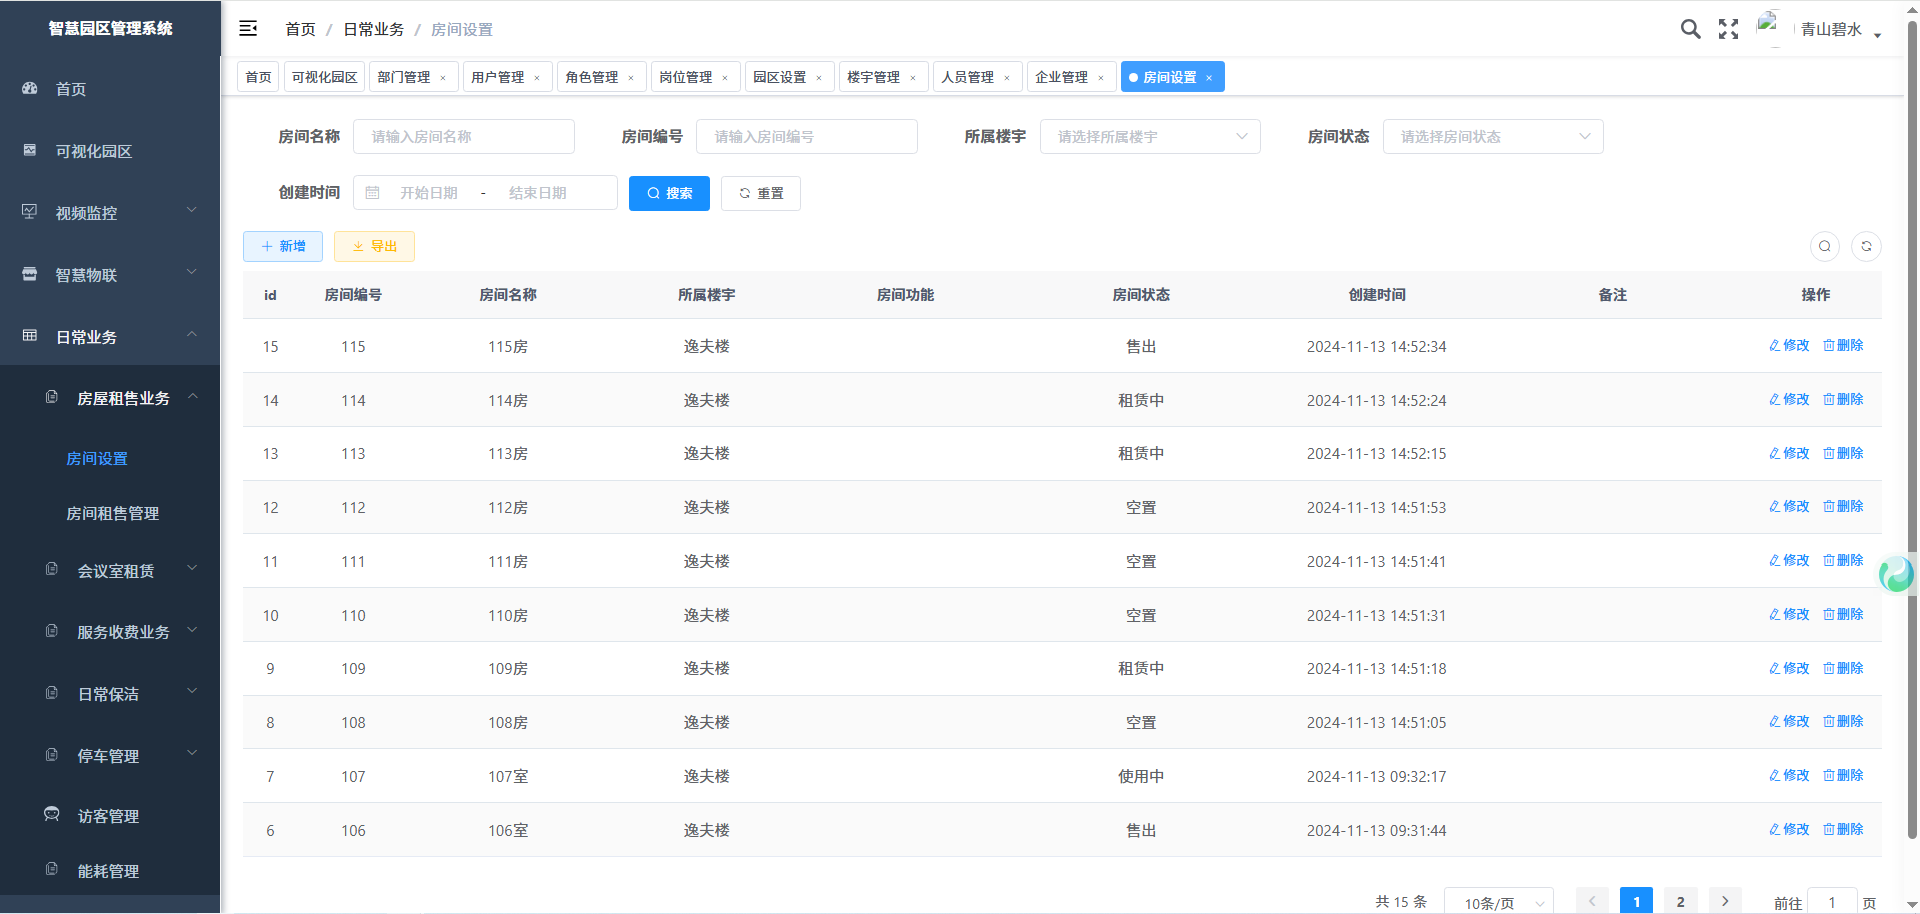Viewport: 1920px width, 914px height.
Task: Click the floating green assistant icon
Action: 1896,574
